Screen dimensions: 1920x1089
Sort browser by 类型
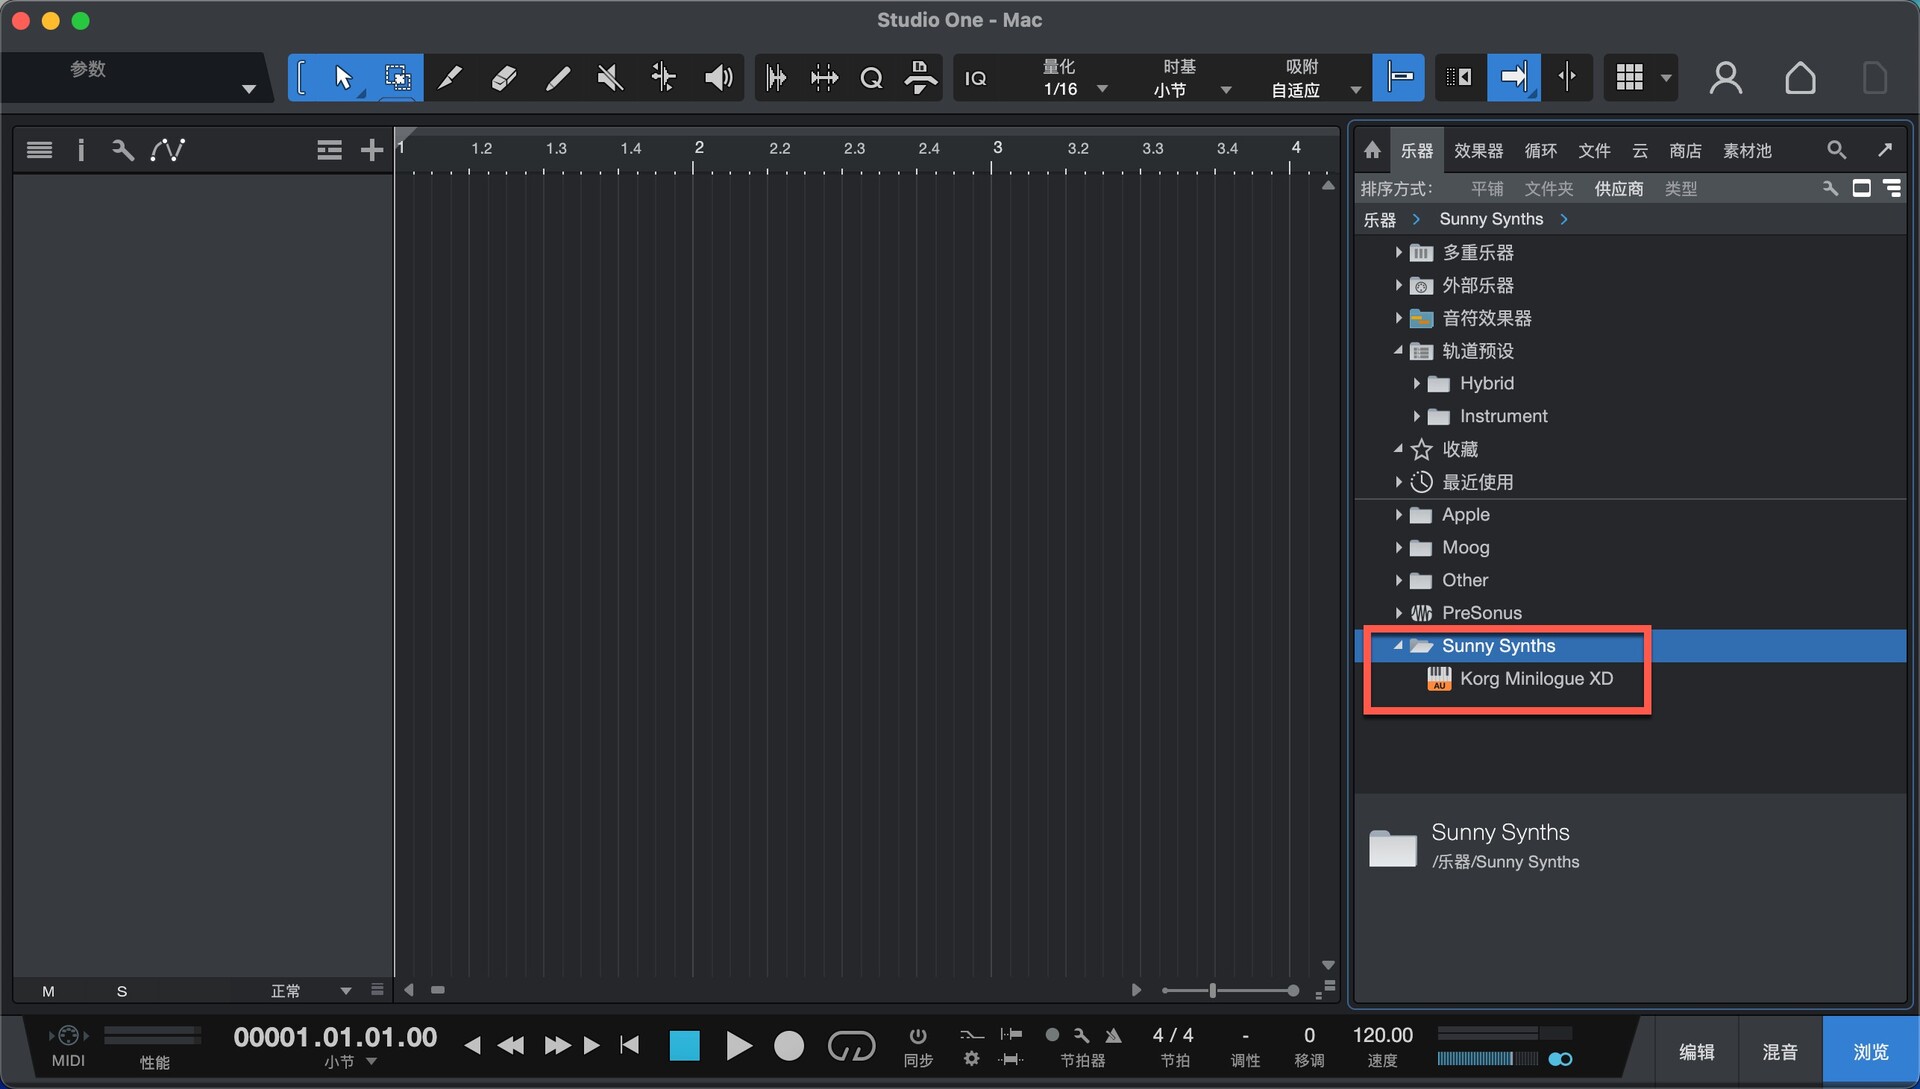[x=1680, y=189]
